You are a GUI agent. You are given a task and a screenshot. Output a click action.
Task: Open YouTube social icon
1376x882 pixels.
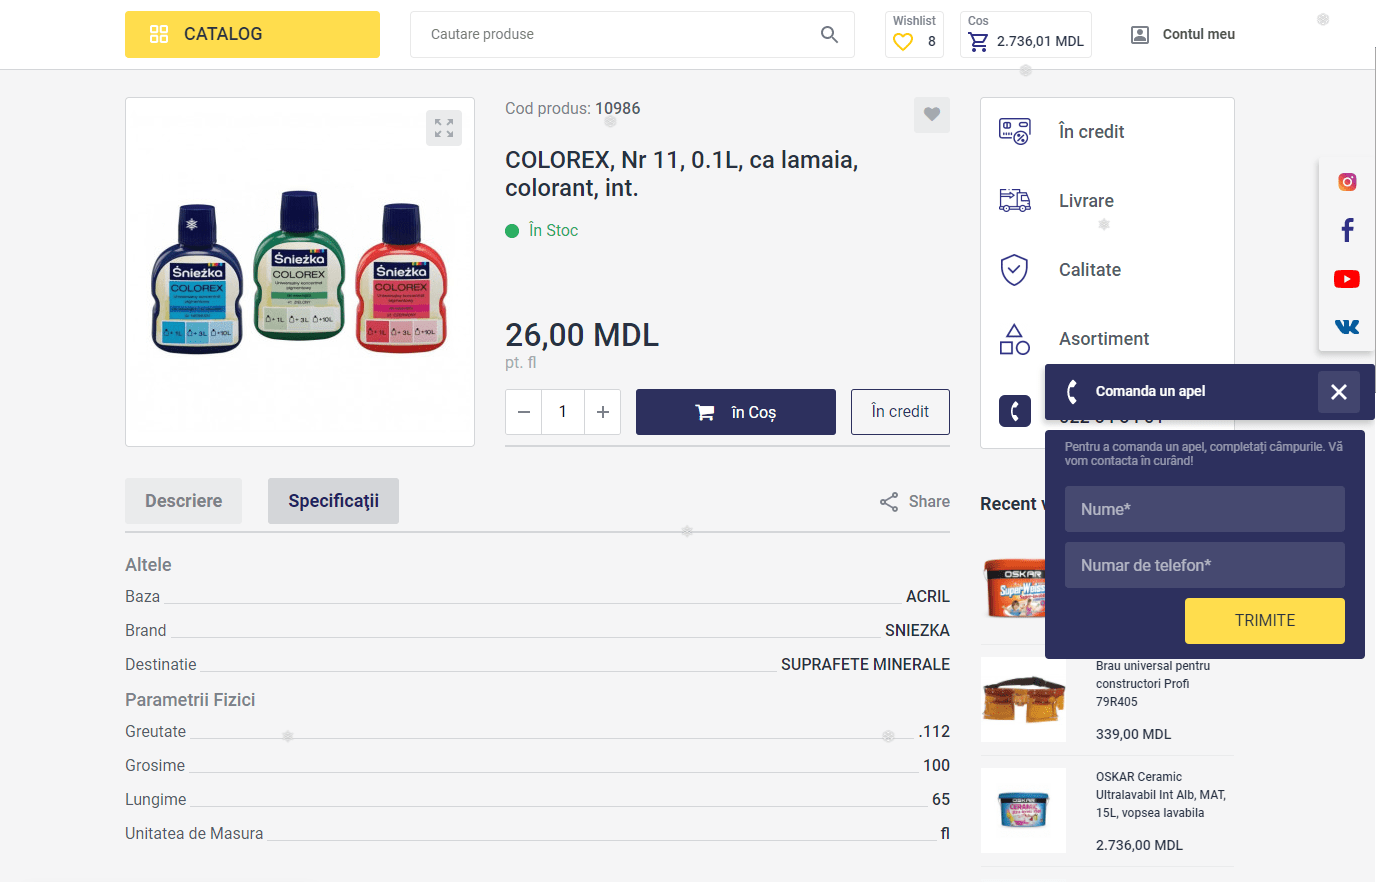coord(1347,279)
